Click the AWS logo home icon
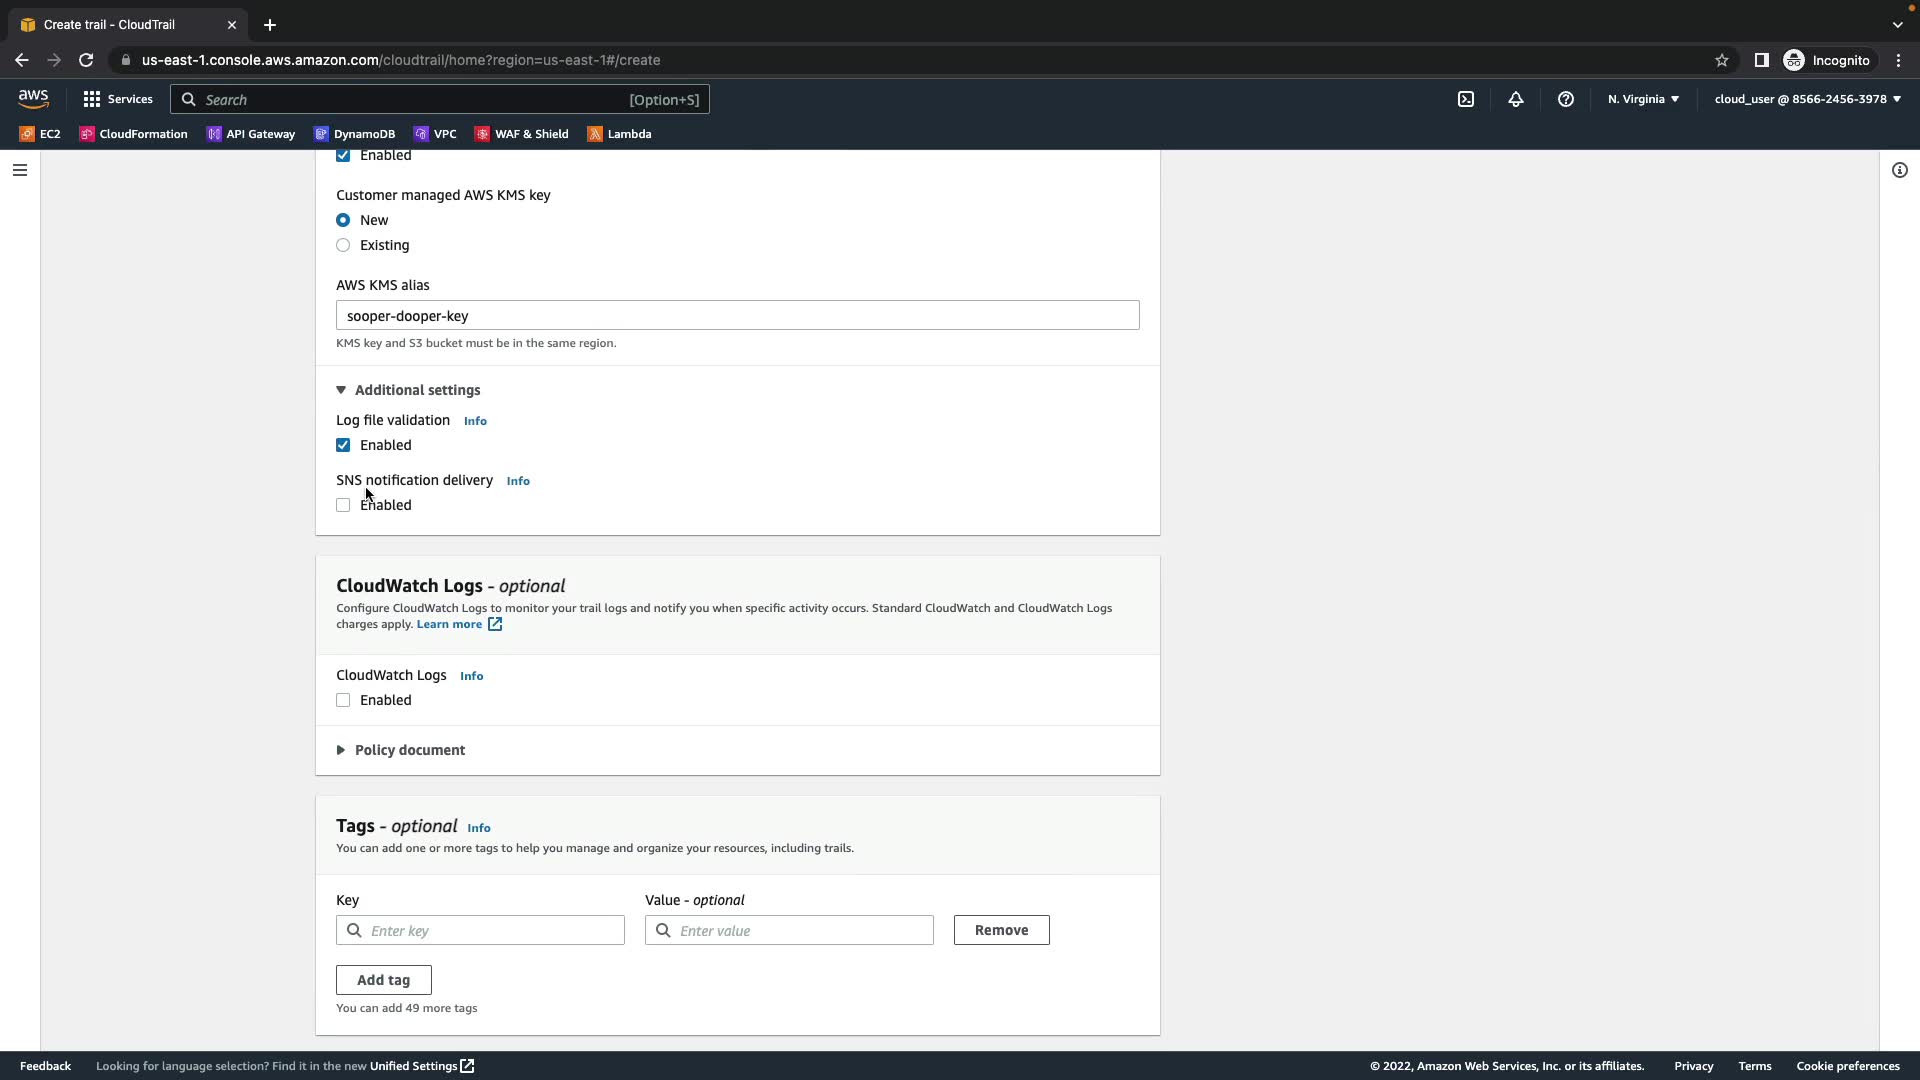 point(33,98)
